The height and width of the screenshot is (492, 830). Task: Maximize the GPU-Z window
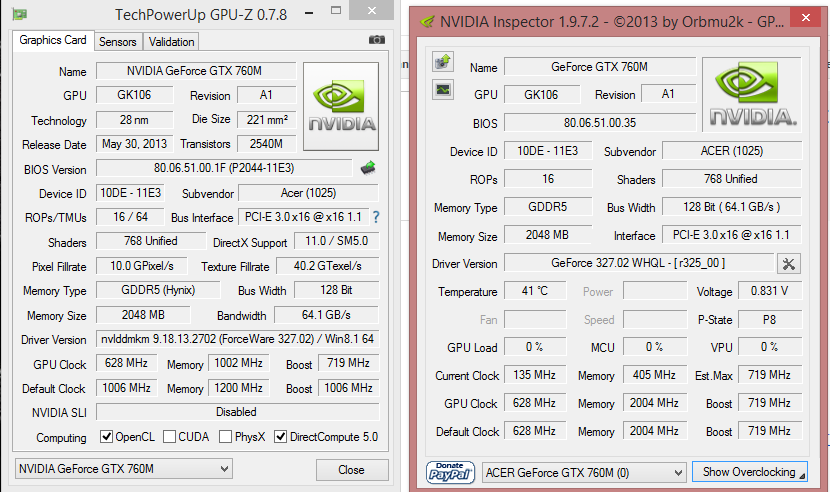tap(336, 11)
